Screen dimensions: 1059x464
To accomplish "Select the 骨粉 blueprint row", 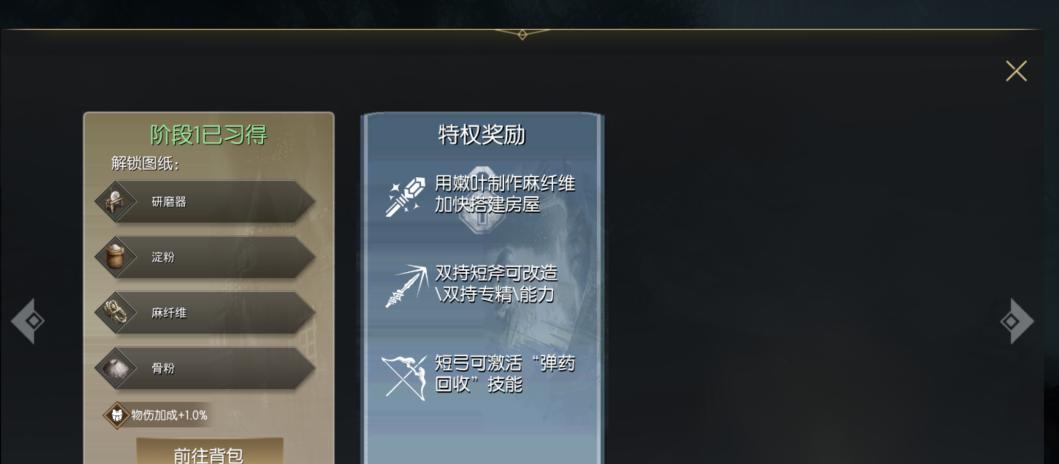I will pos(205,368).
